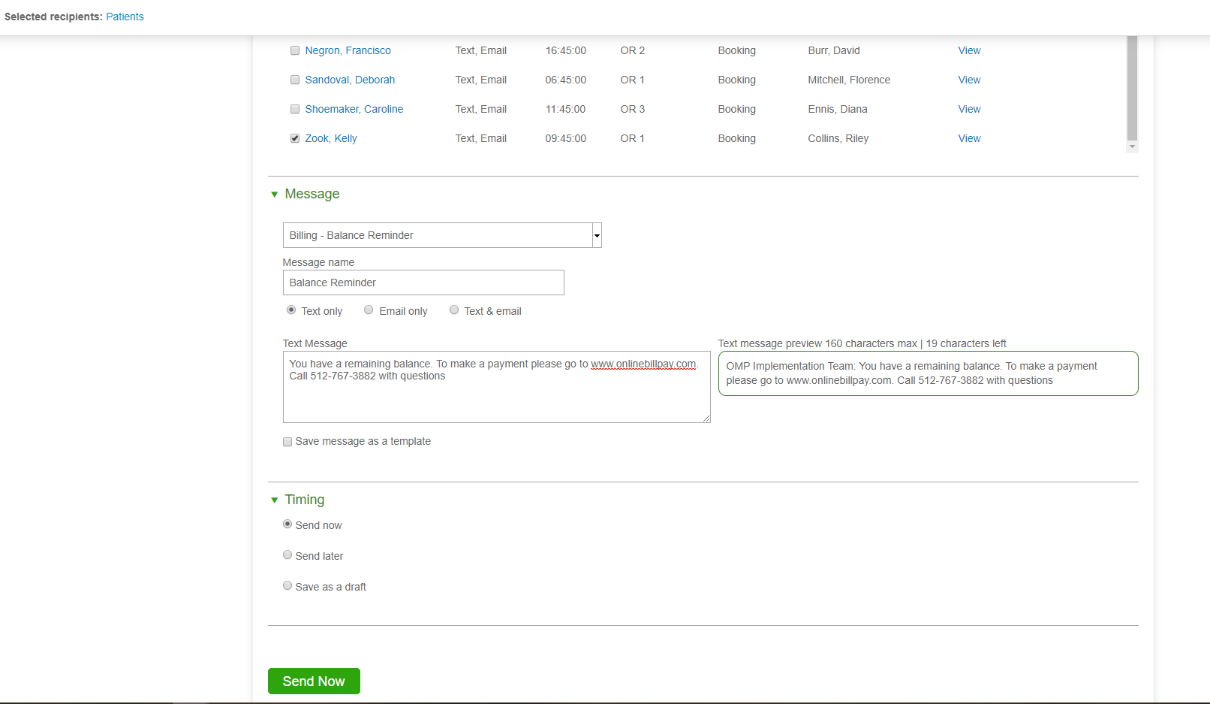1210x704 pixels.
Task: Select the Shoemaker, Caroline checkbox
Action: pos(295,109)
